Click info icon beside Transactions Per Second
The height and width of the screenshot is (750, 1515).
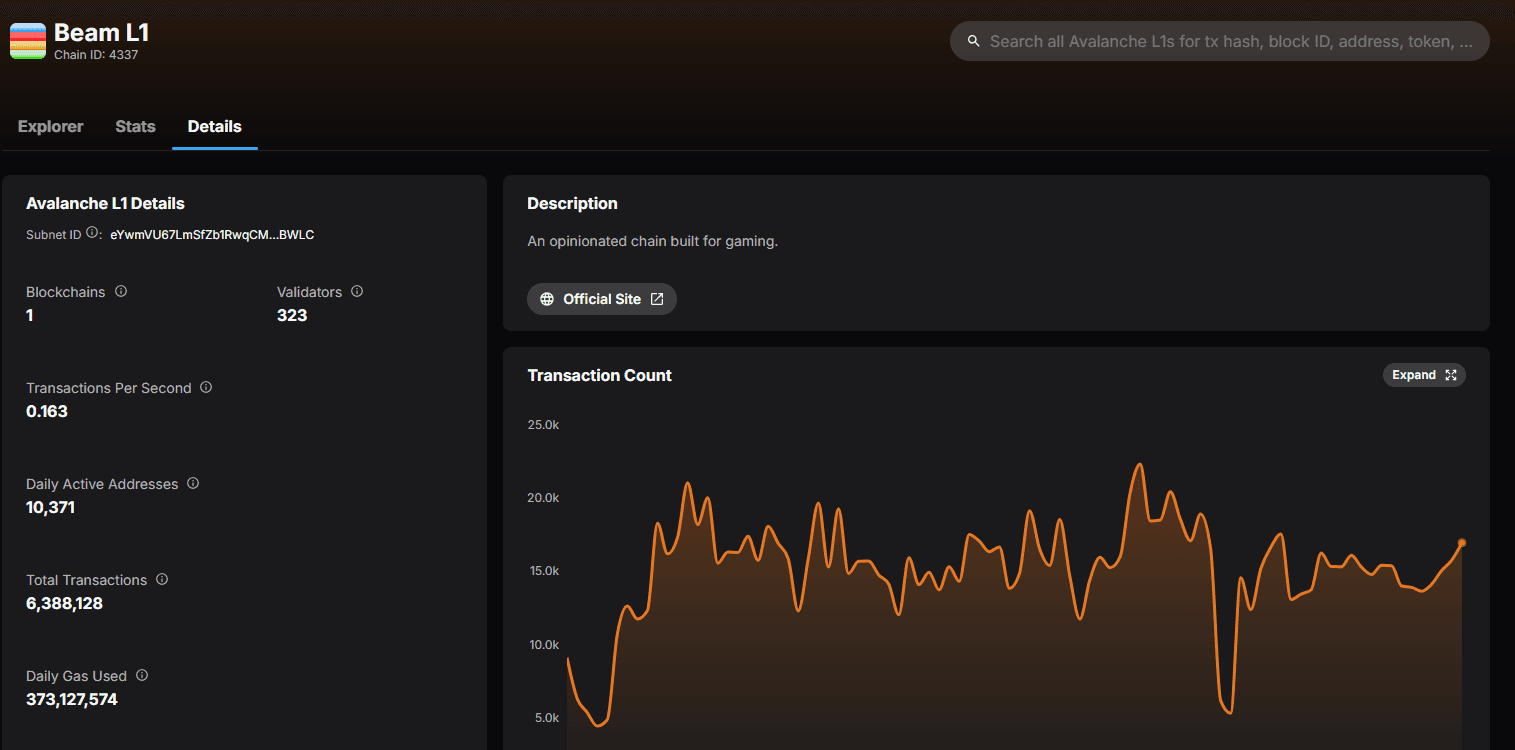pos(206,388)
